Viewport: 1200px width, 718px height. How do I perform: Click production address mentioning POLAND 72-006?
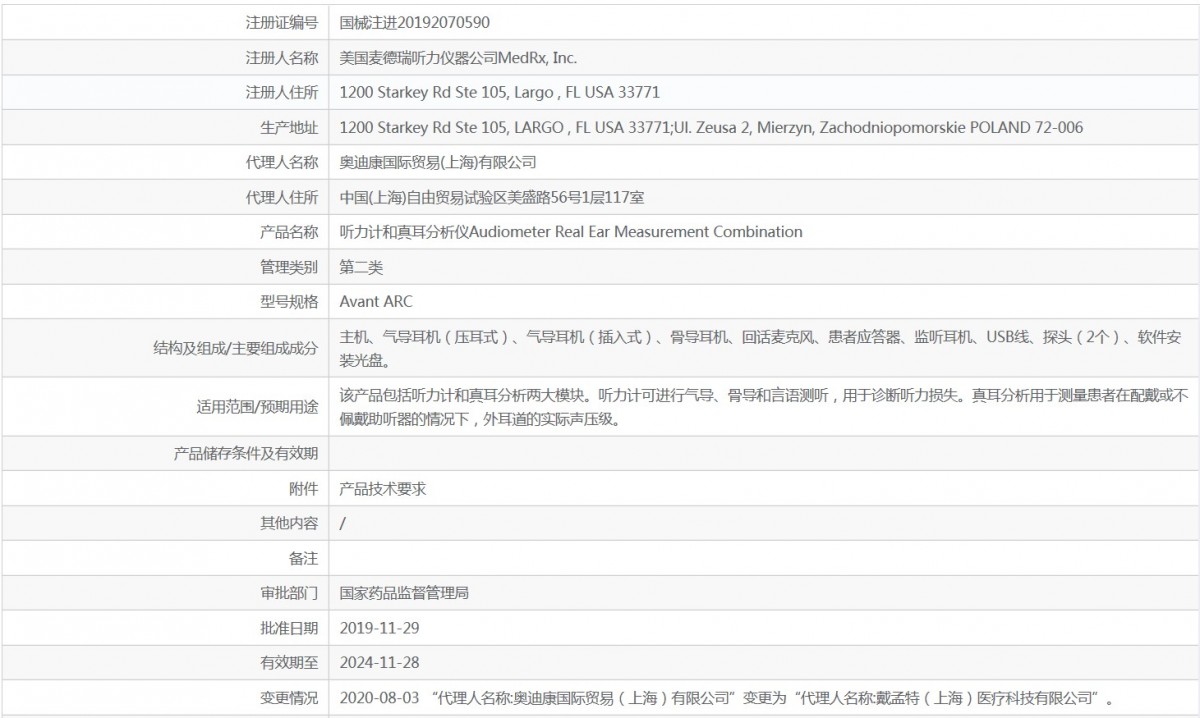click(711, 127)
